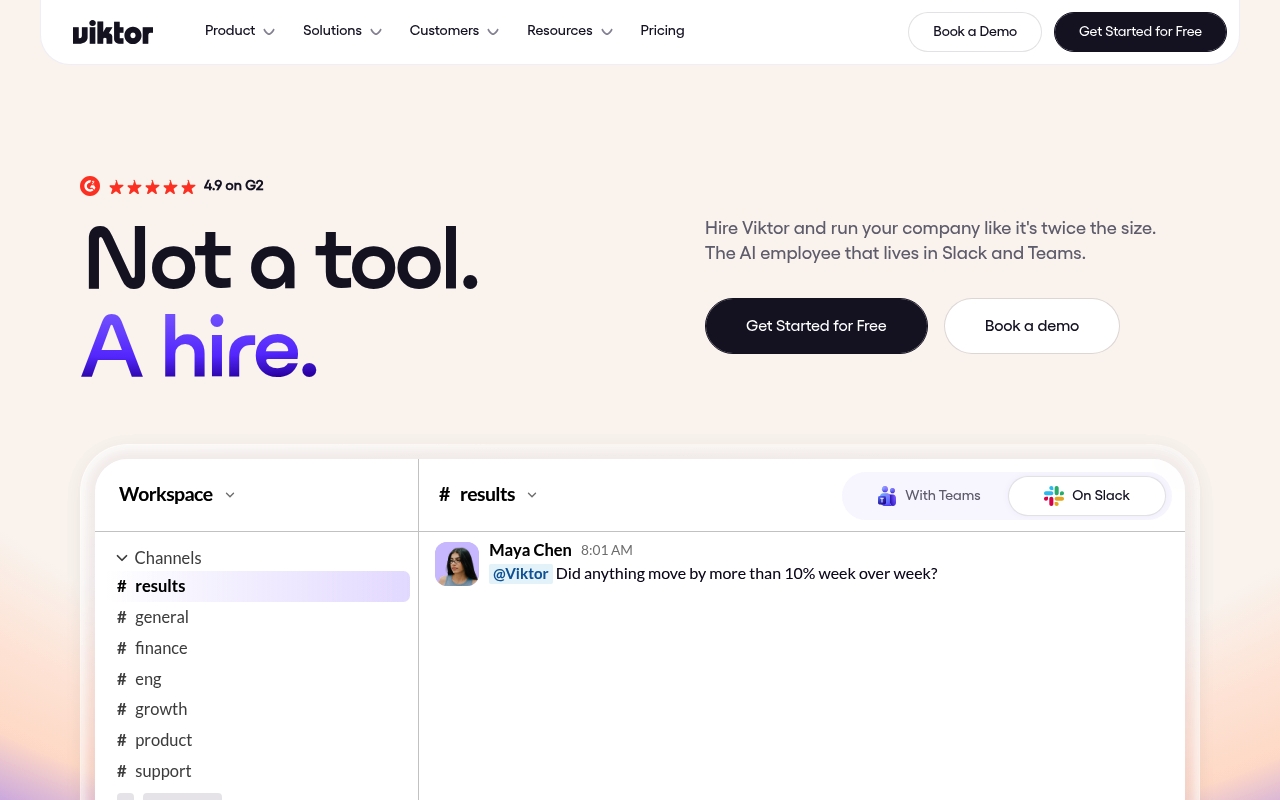Switch demo to With Teams
Screen dimensions: 1280x800
coord(928,496)
